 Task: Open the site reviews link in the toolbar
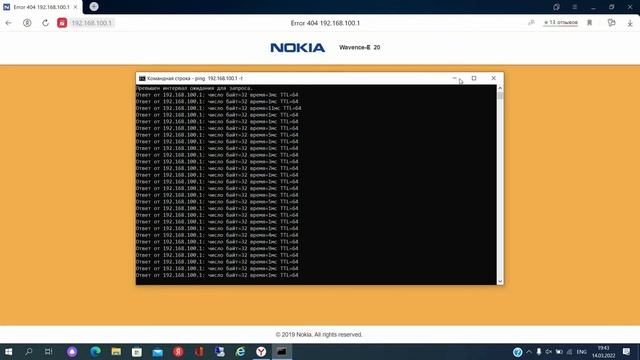coord(561,22)
